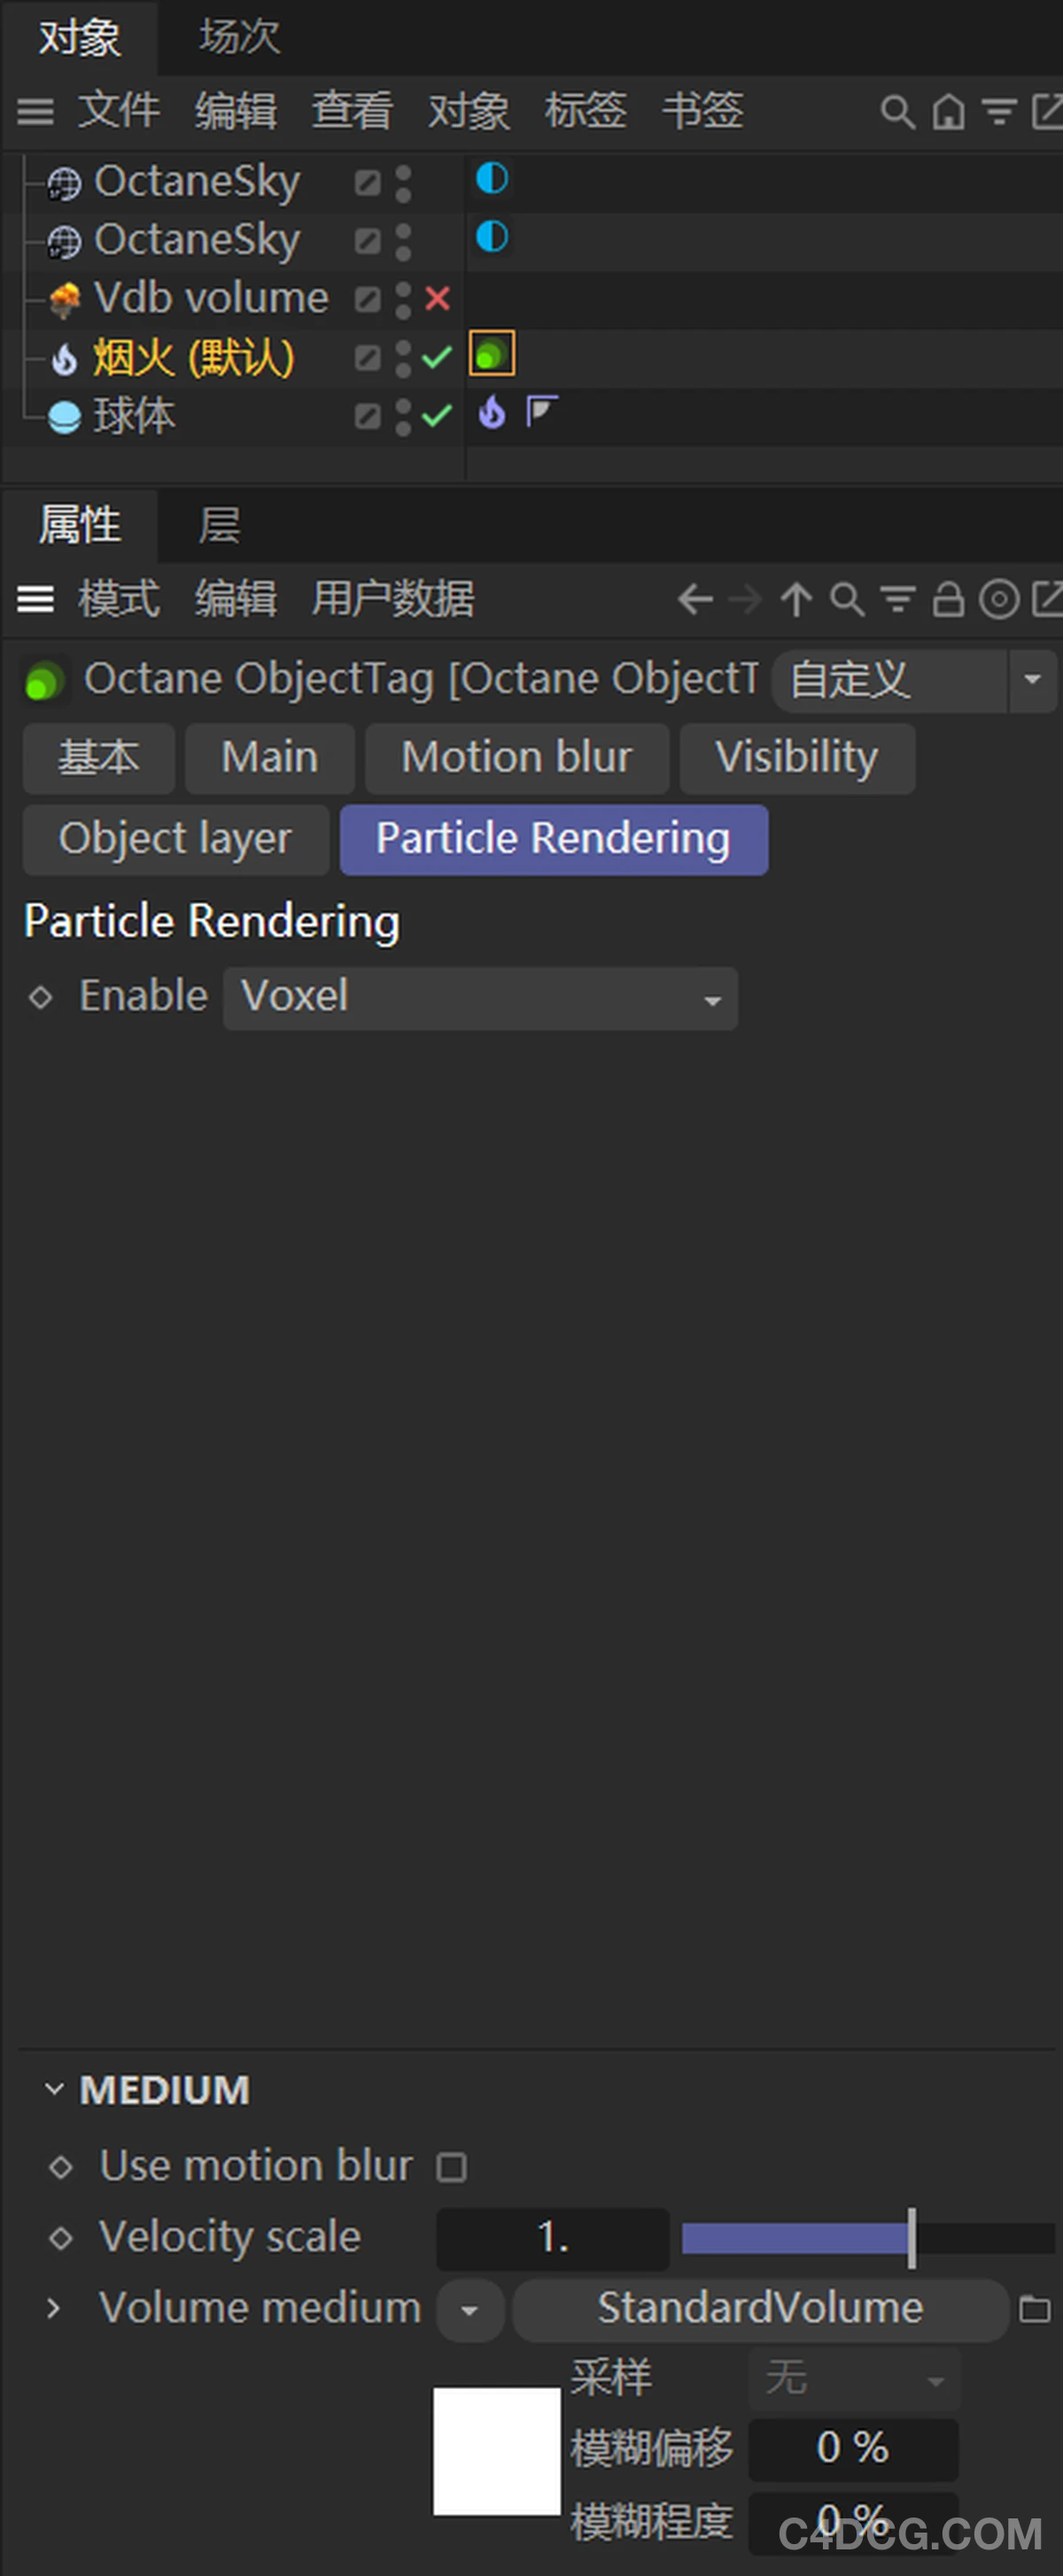Select the Vdb volume fire icon
Image resolution: width=1063 pixels, height=2576 pixels.
coord(63,298)
